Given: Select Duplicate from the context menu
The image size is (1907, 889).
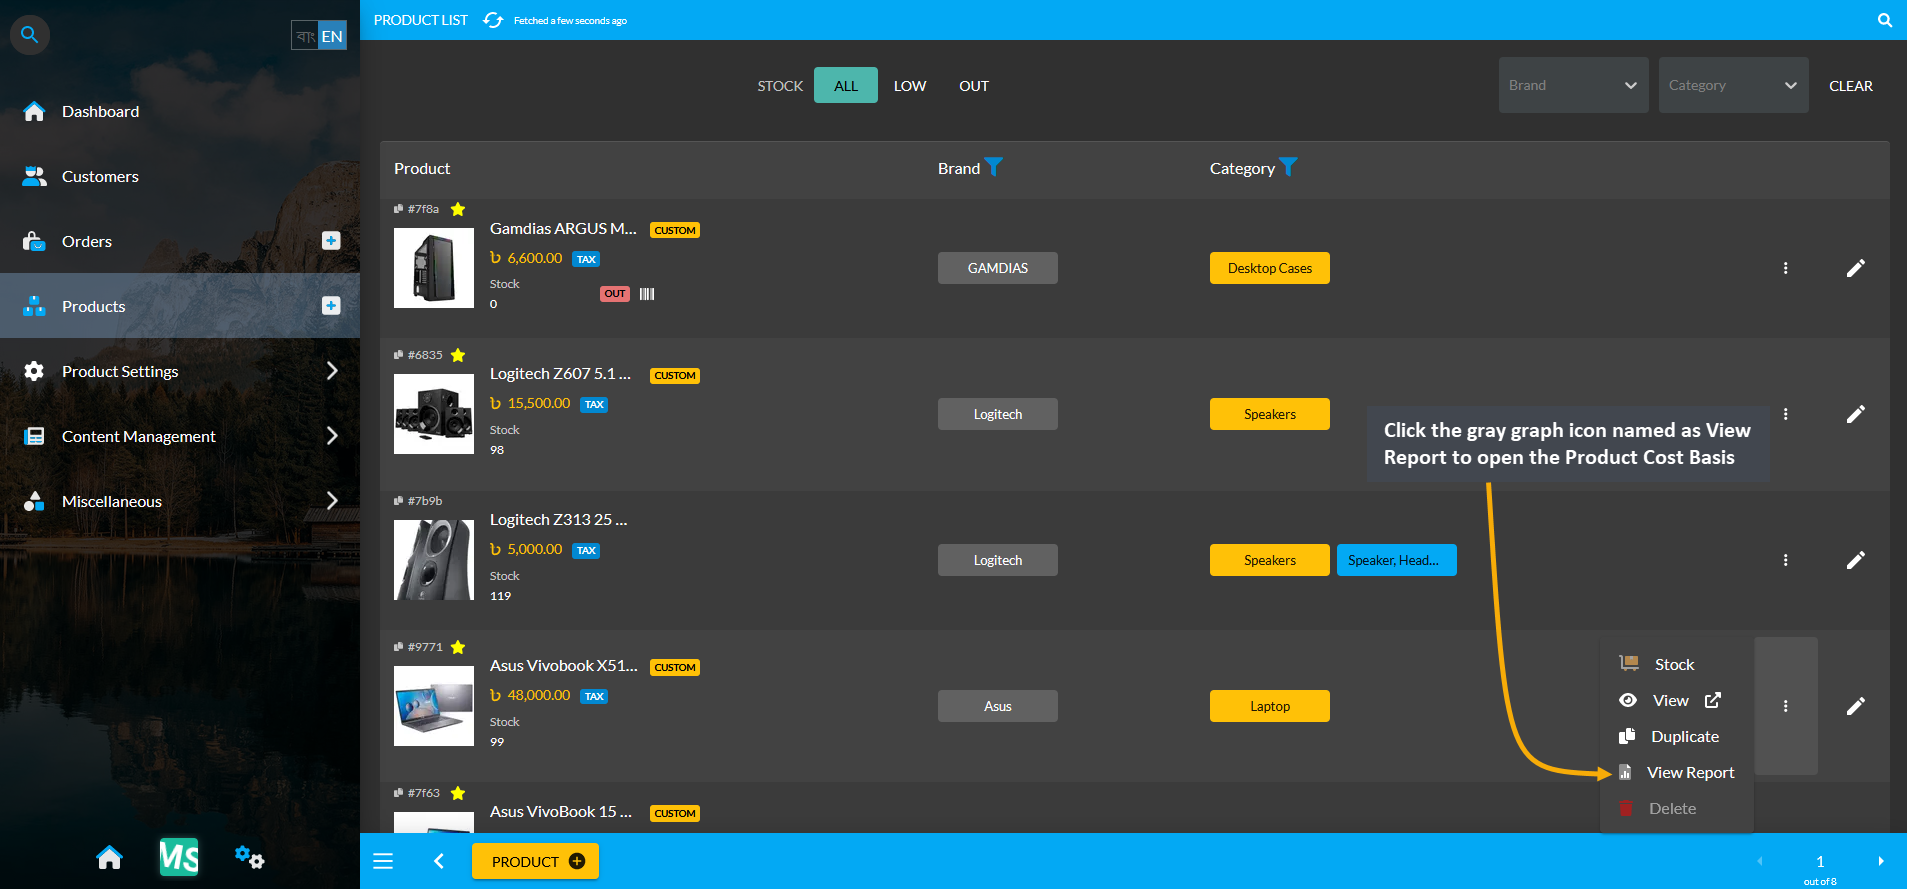Looking at the screenshot, I should [1676, 736].
